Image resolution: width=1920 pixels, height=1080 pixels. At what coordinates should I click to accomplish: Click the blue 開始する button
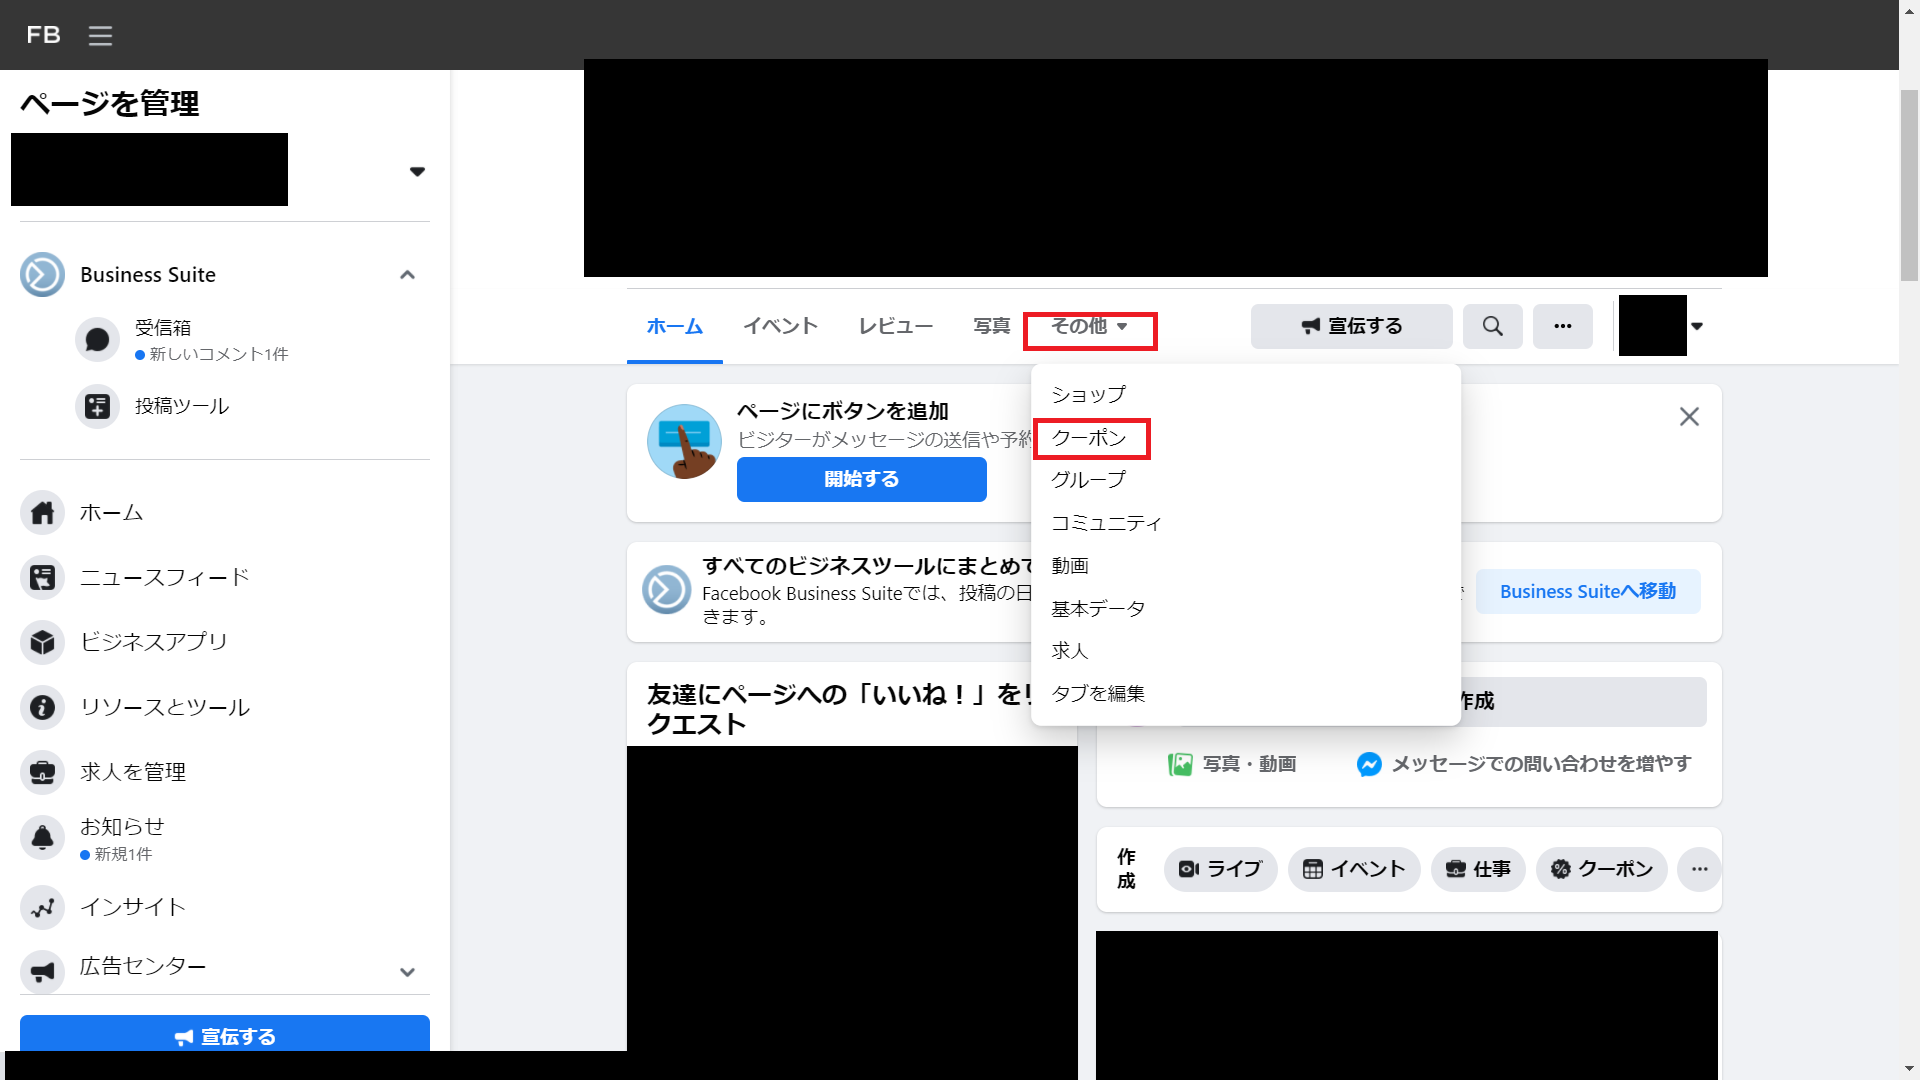861,480
